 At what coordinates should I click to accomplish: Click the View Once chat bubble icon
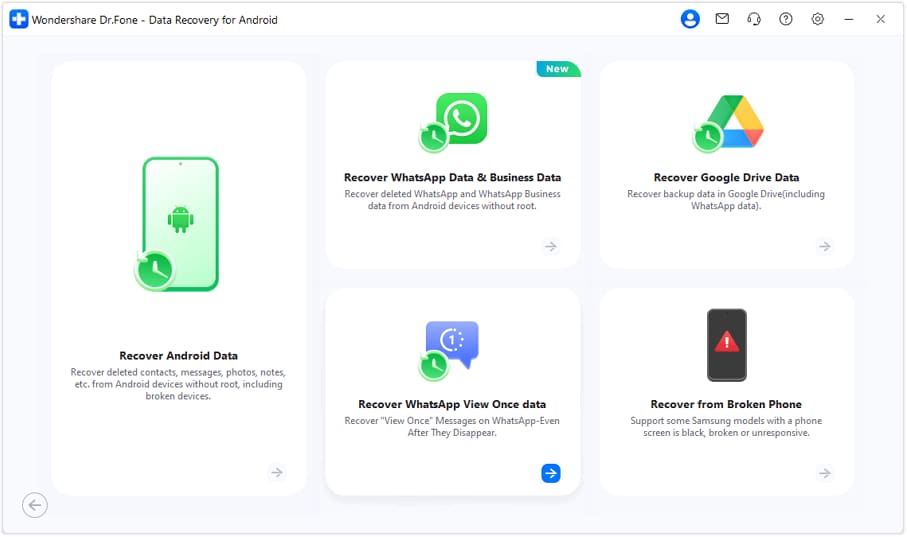pos(449,350)
